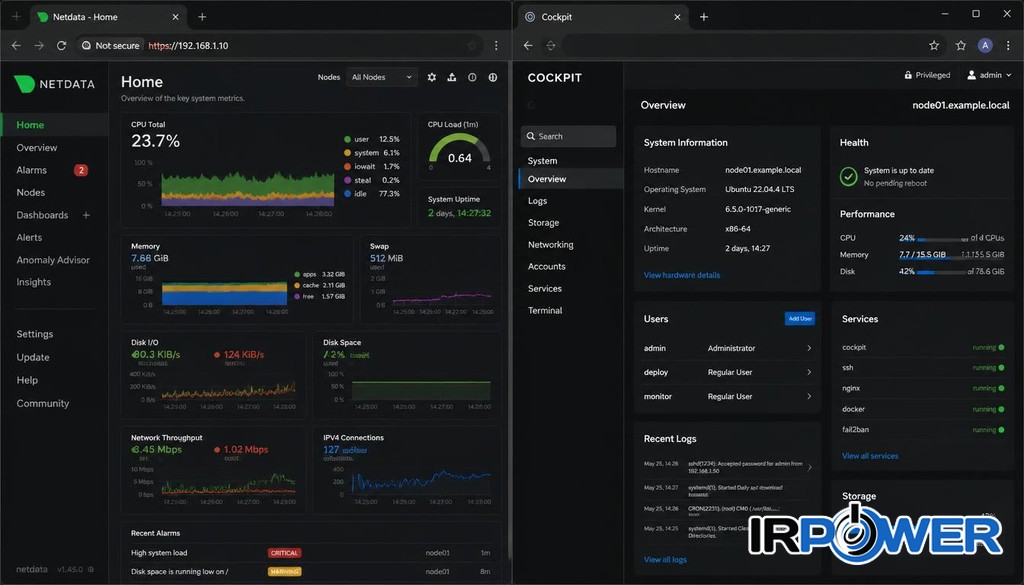Viewport: 1024px width, 585px height.
Task: Open the Netdata browser three-dot menu
Action: coord(496,46)
